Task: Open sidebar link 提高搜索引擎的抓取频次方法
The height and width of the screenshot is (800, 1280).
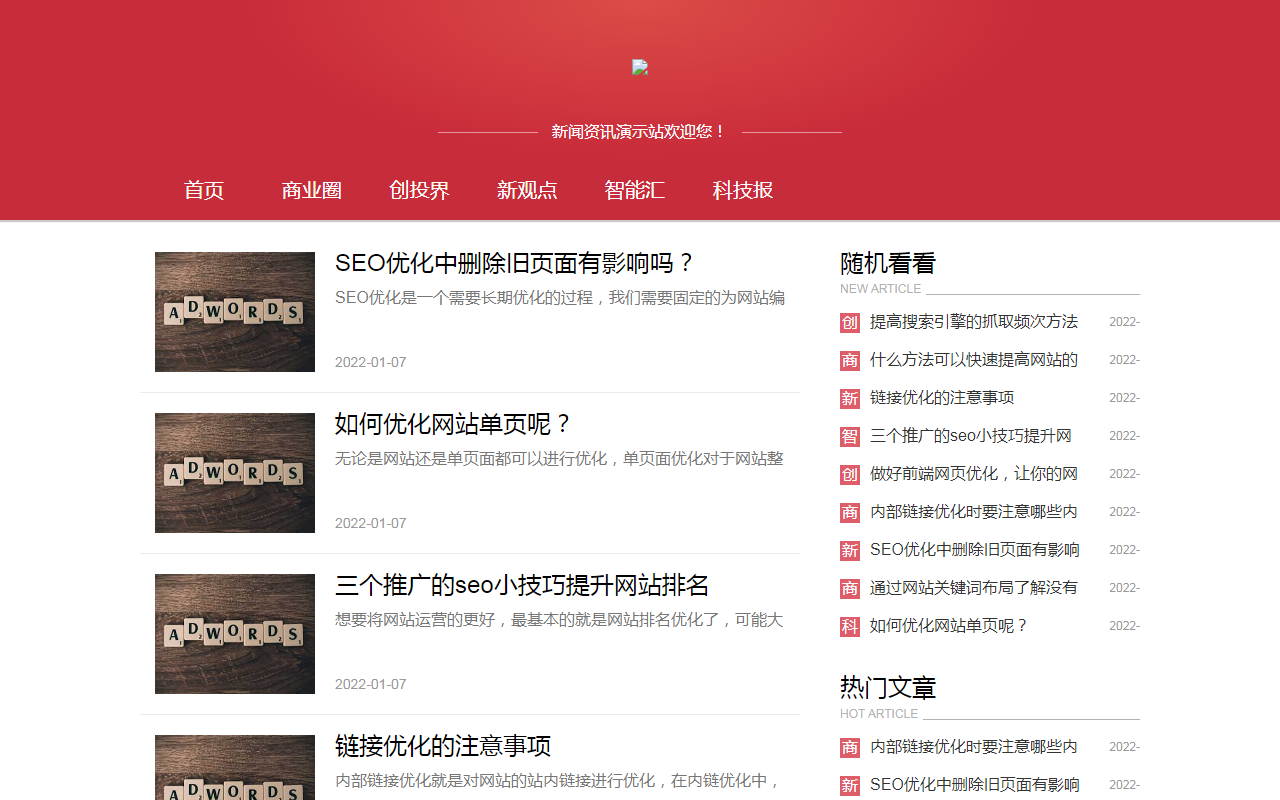Action: (x=974, y=322)
